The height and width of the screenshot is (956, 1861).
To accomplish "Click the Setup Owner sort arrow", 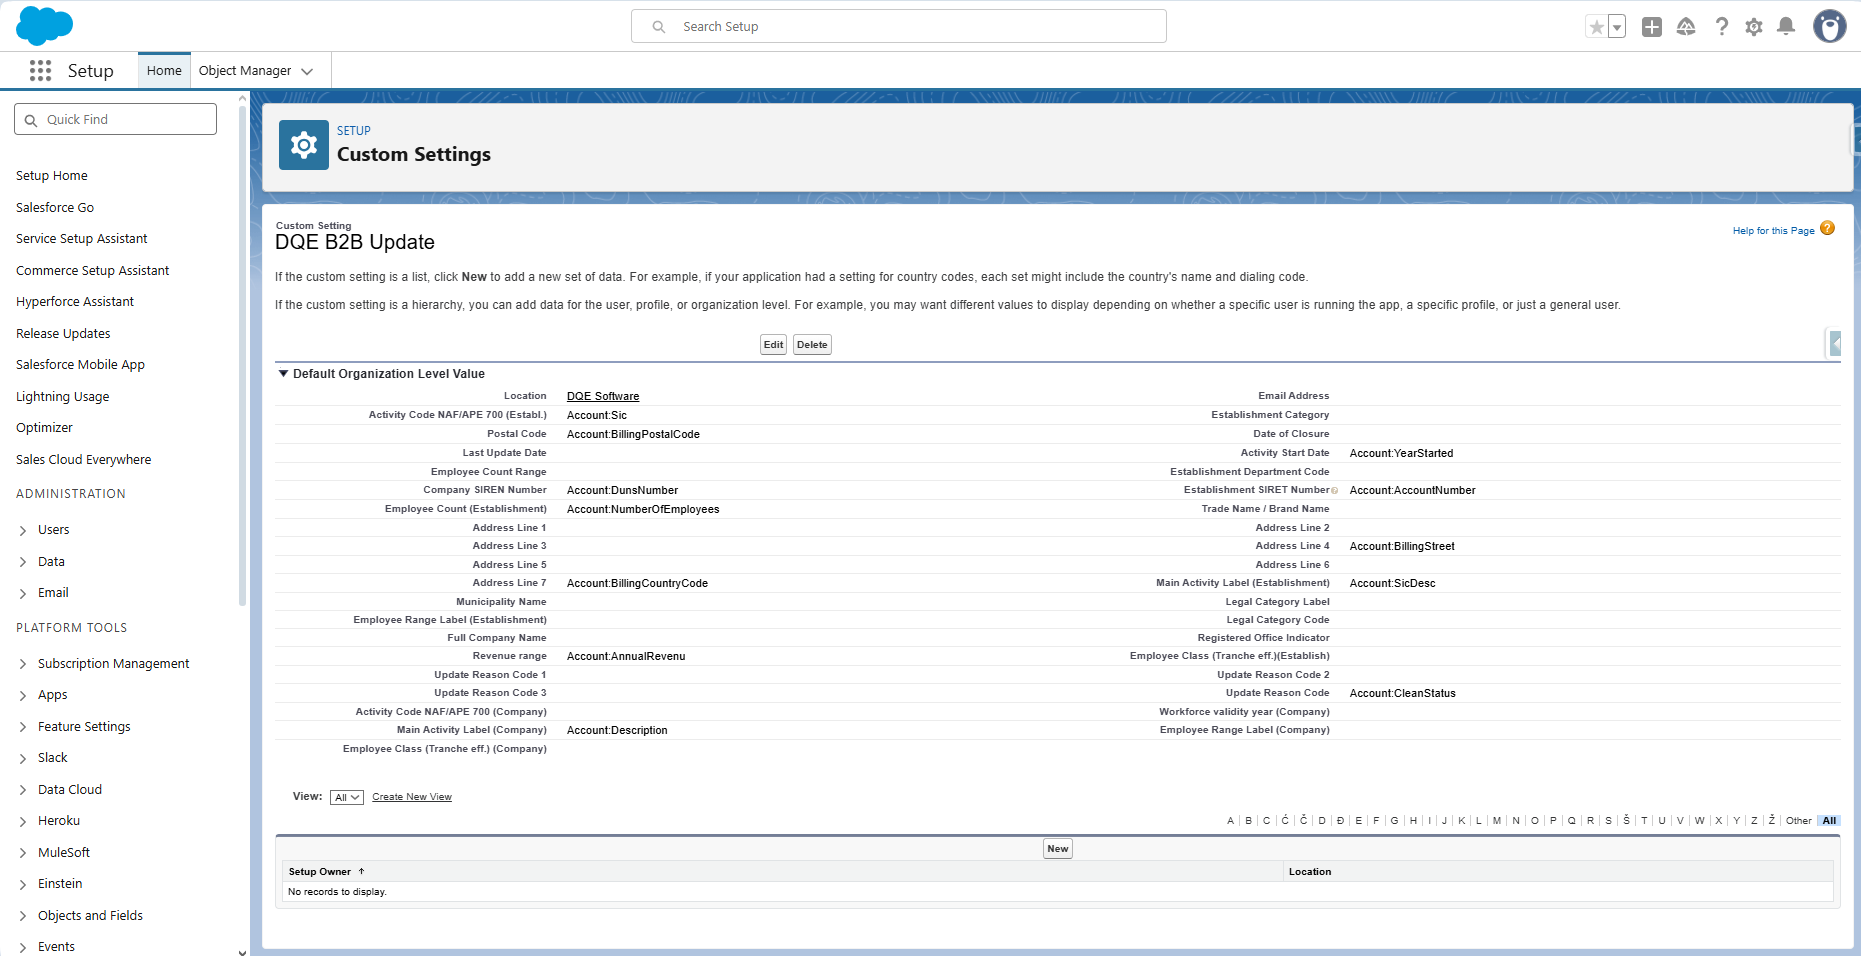I will coord(362,871).
